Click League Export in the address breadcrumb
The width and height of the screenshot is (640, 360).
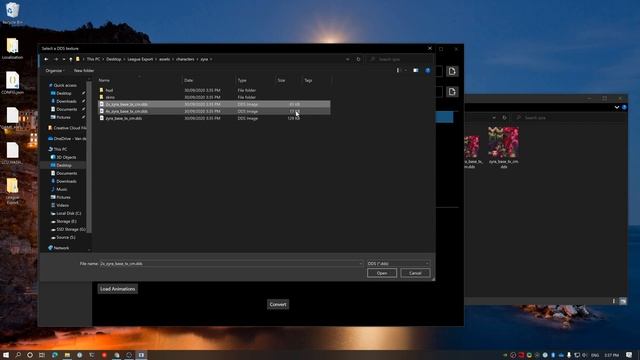tap(140, 59)
